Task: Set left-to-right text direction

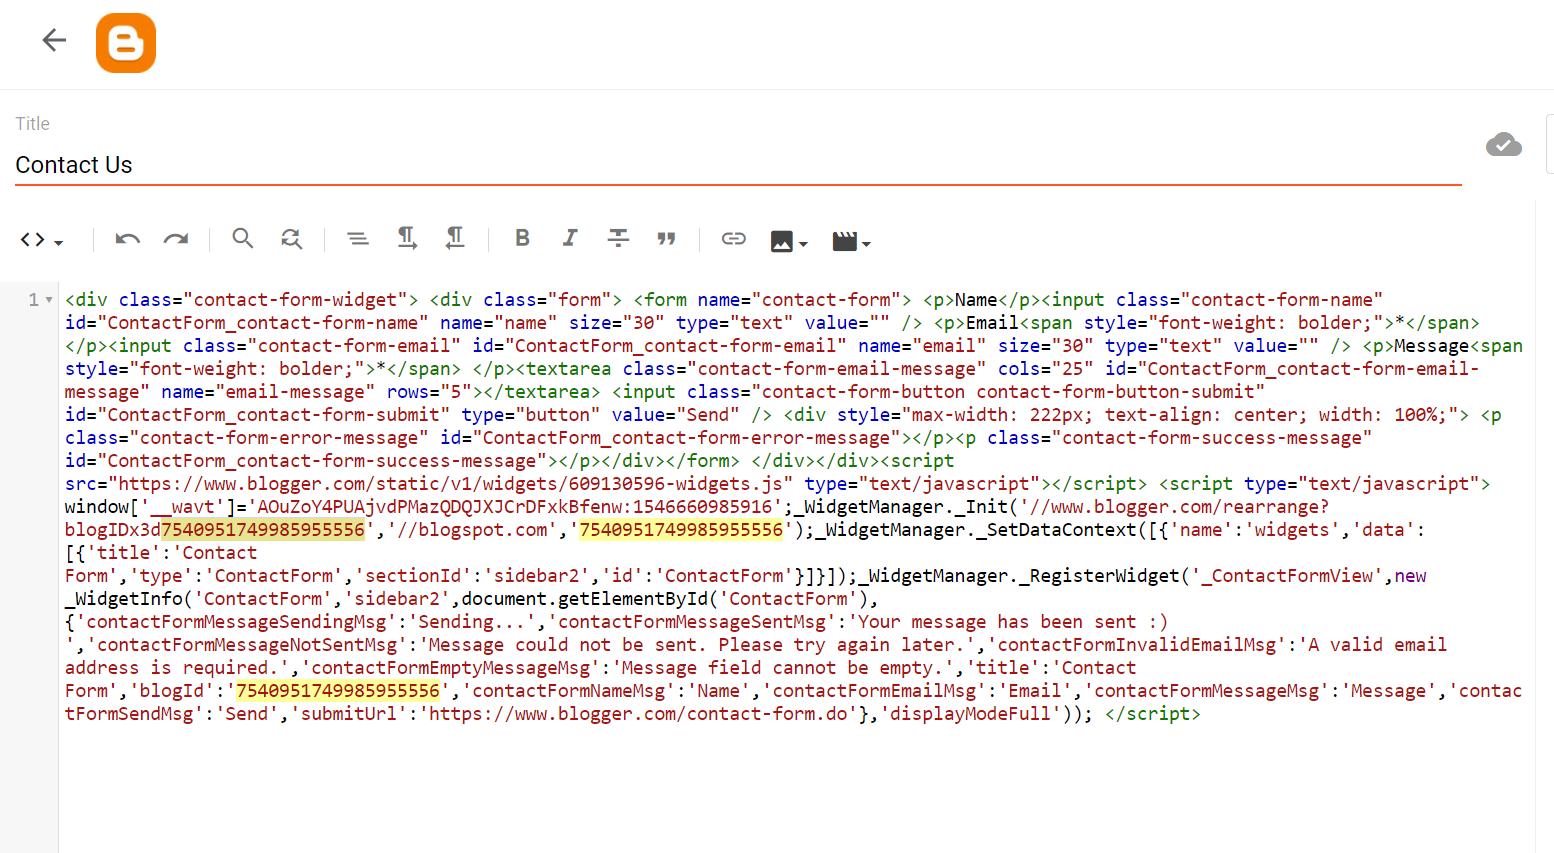Action: pos(406,238)
